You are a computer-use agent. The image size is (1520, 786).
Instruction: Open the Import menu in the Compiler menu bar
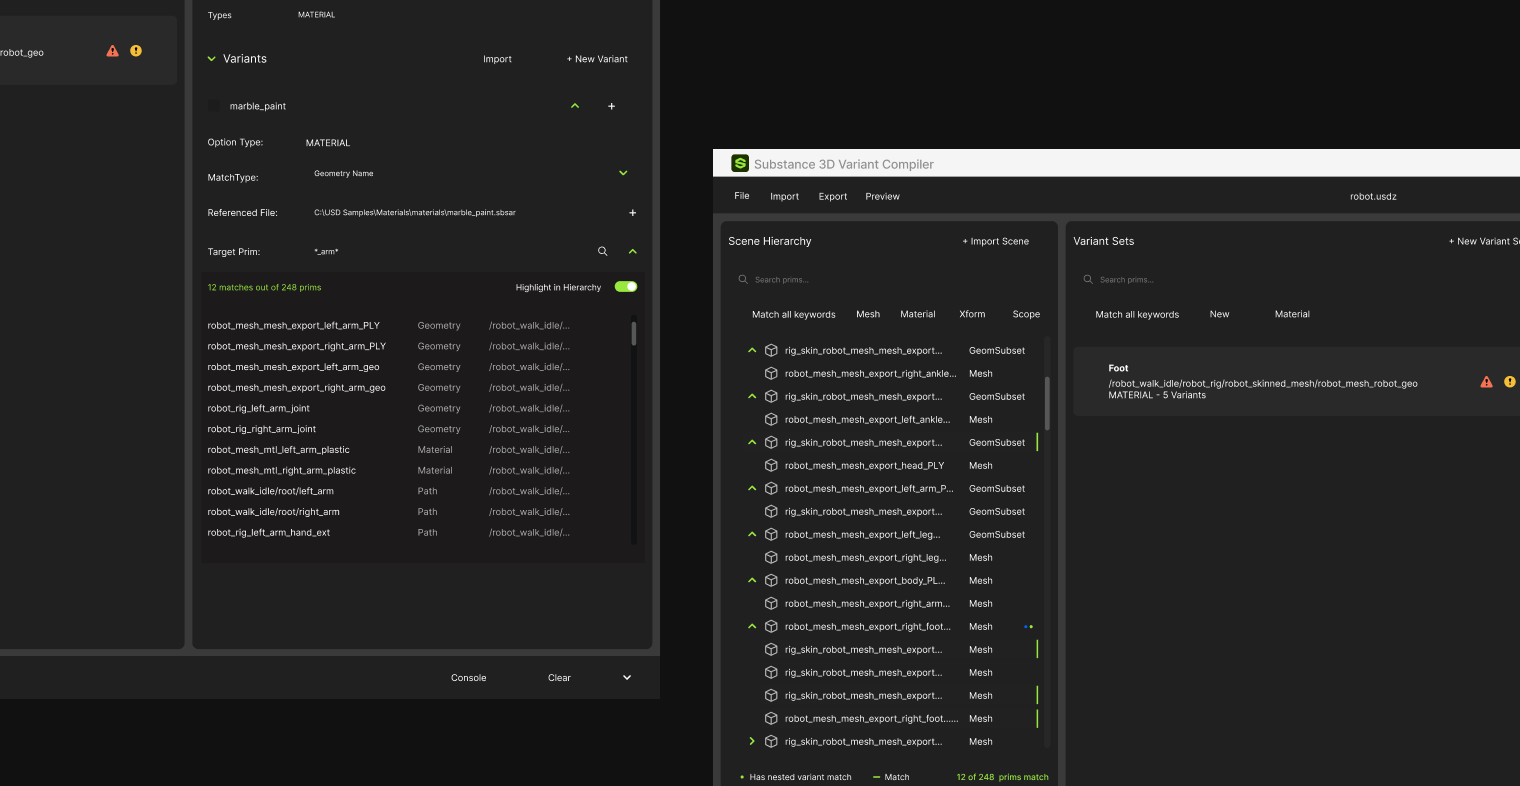coord(784,196)
